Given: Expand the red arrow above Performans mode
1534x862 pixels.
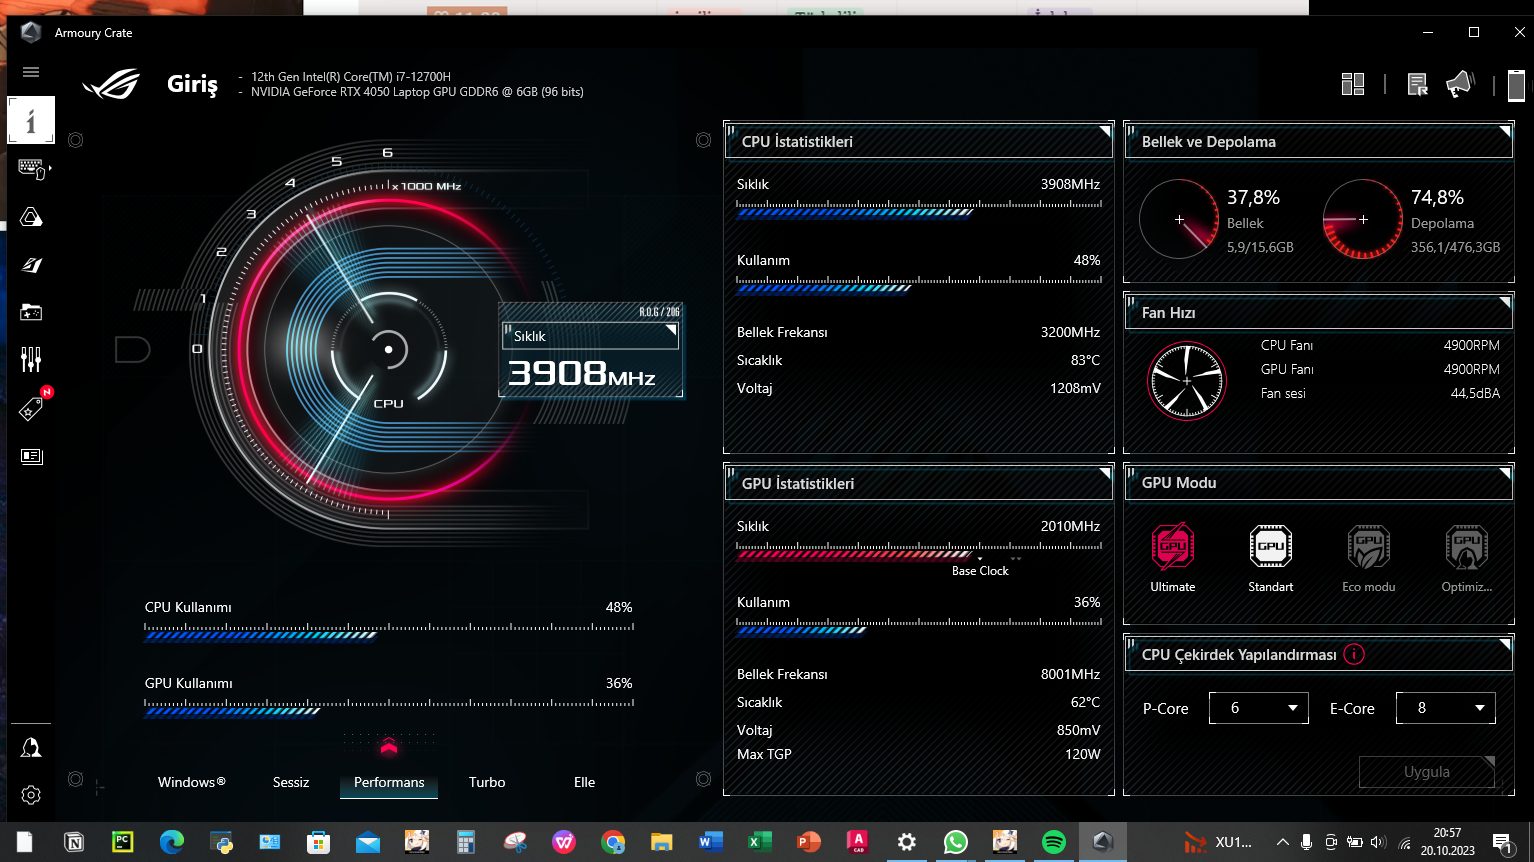Looking at the screenshot, I should pyautogui.click(x=389, y=747).
